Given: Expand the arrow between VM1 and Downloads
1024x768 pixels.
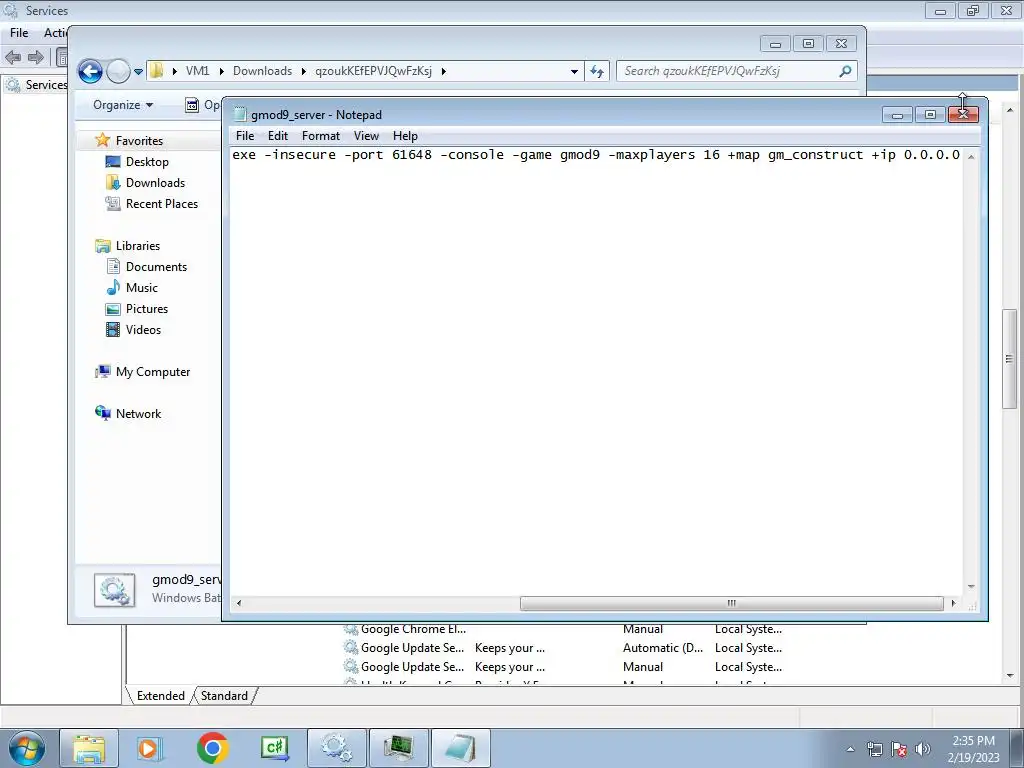Looking at the screenshot, I should click(x=221, y=71).
